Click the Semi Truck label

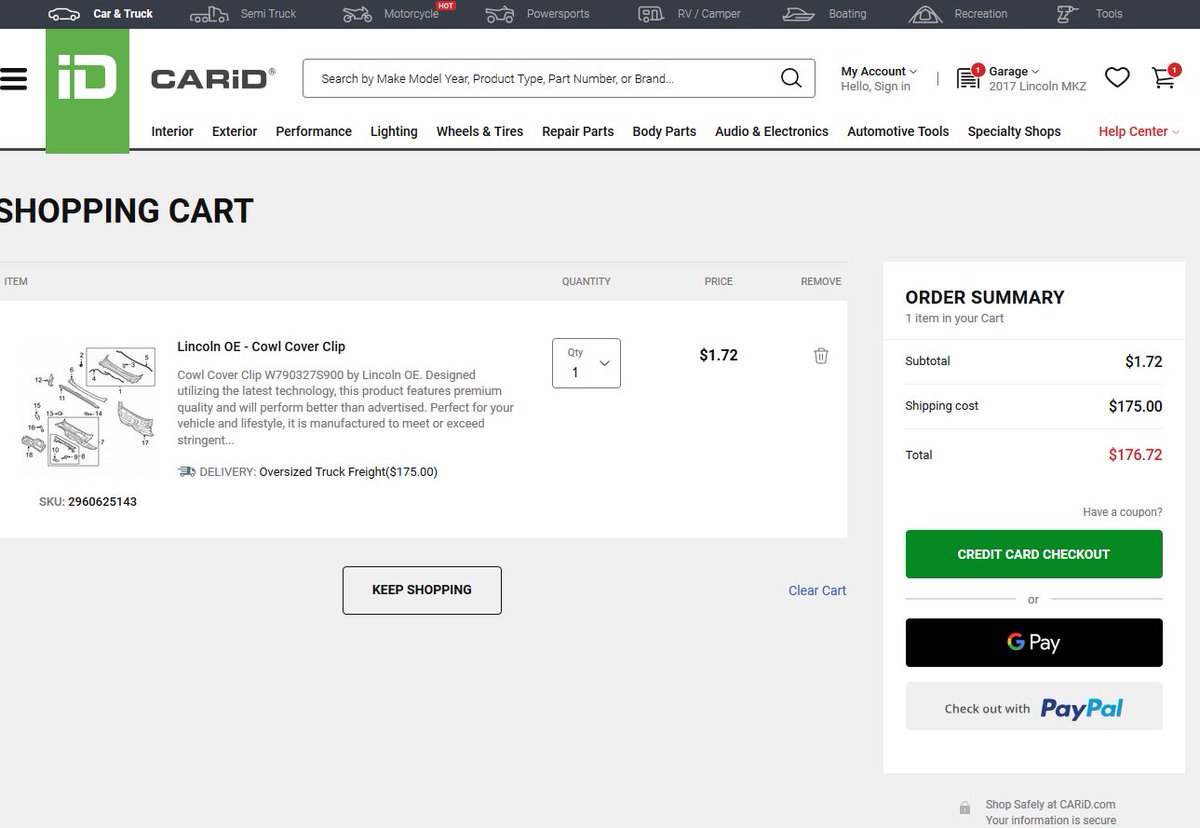click(268, 14)
